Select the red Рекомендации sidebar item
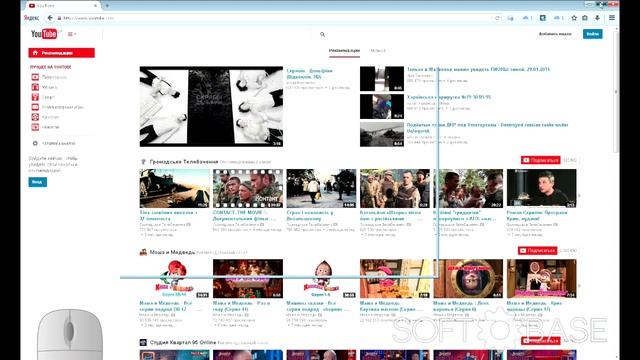 (x=62, y=53)
